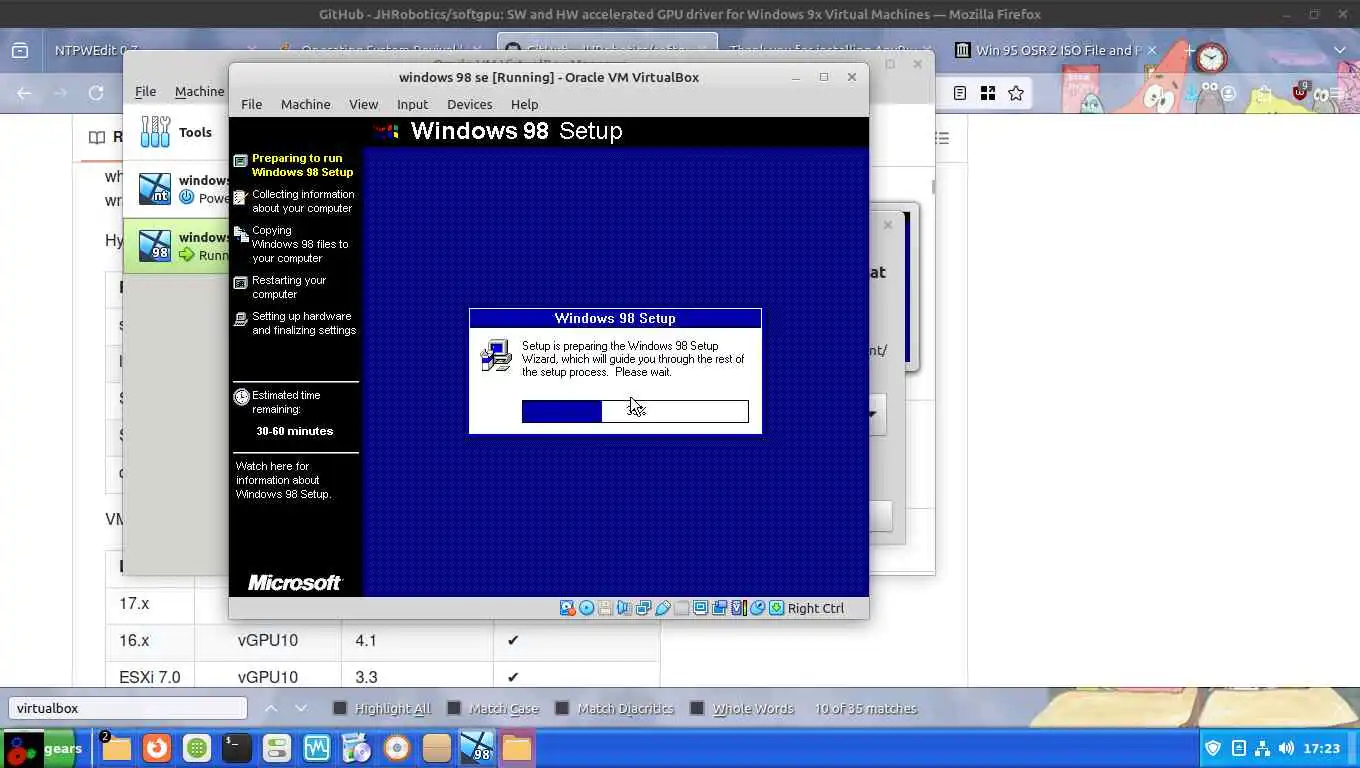Screen dimensions: 1360x768
Task: Go to previous find match arrow
Action: pos(271,708)
